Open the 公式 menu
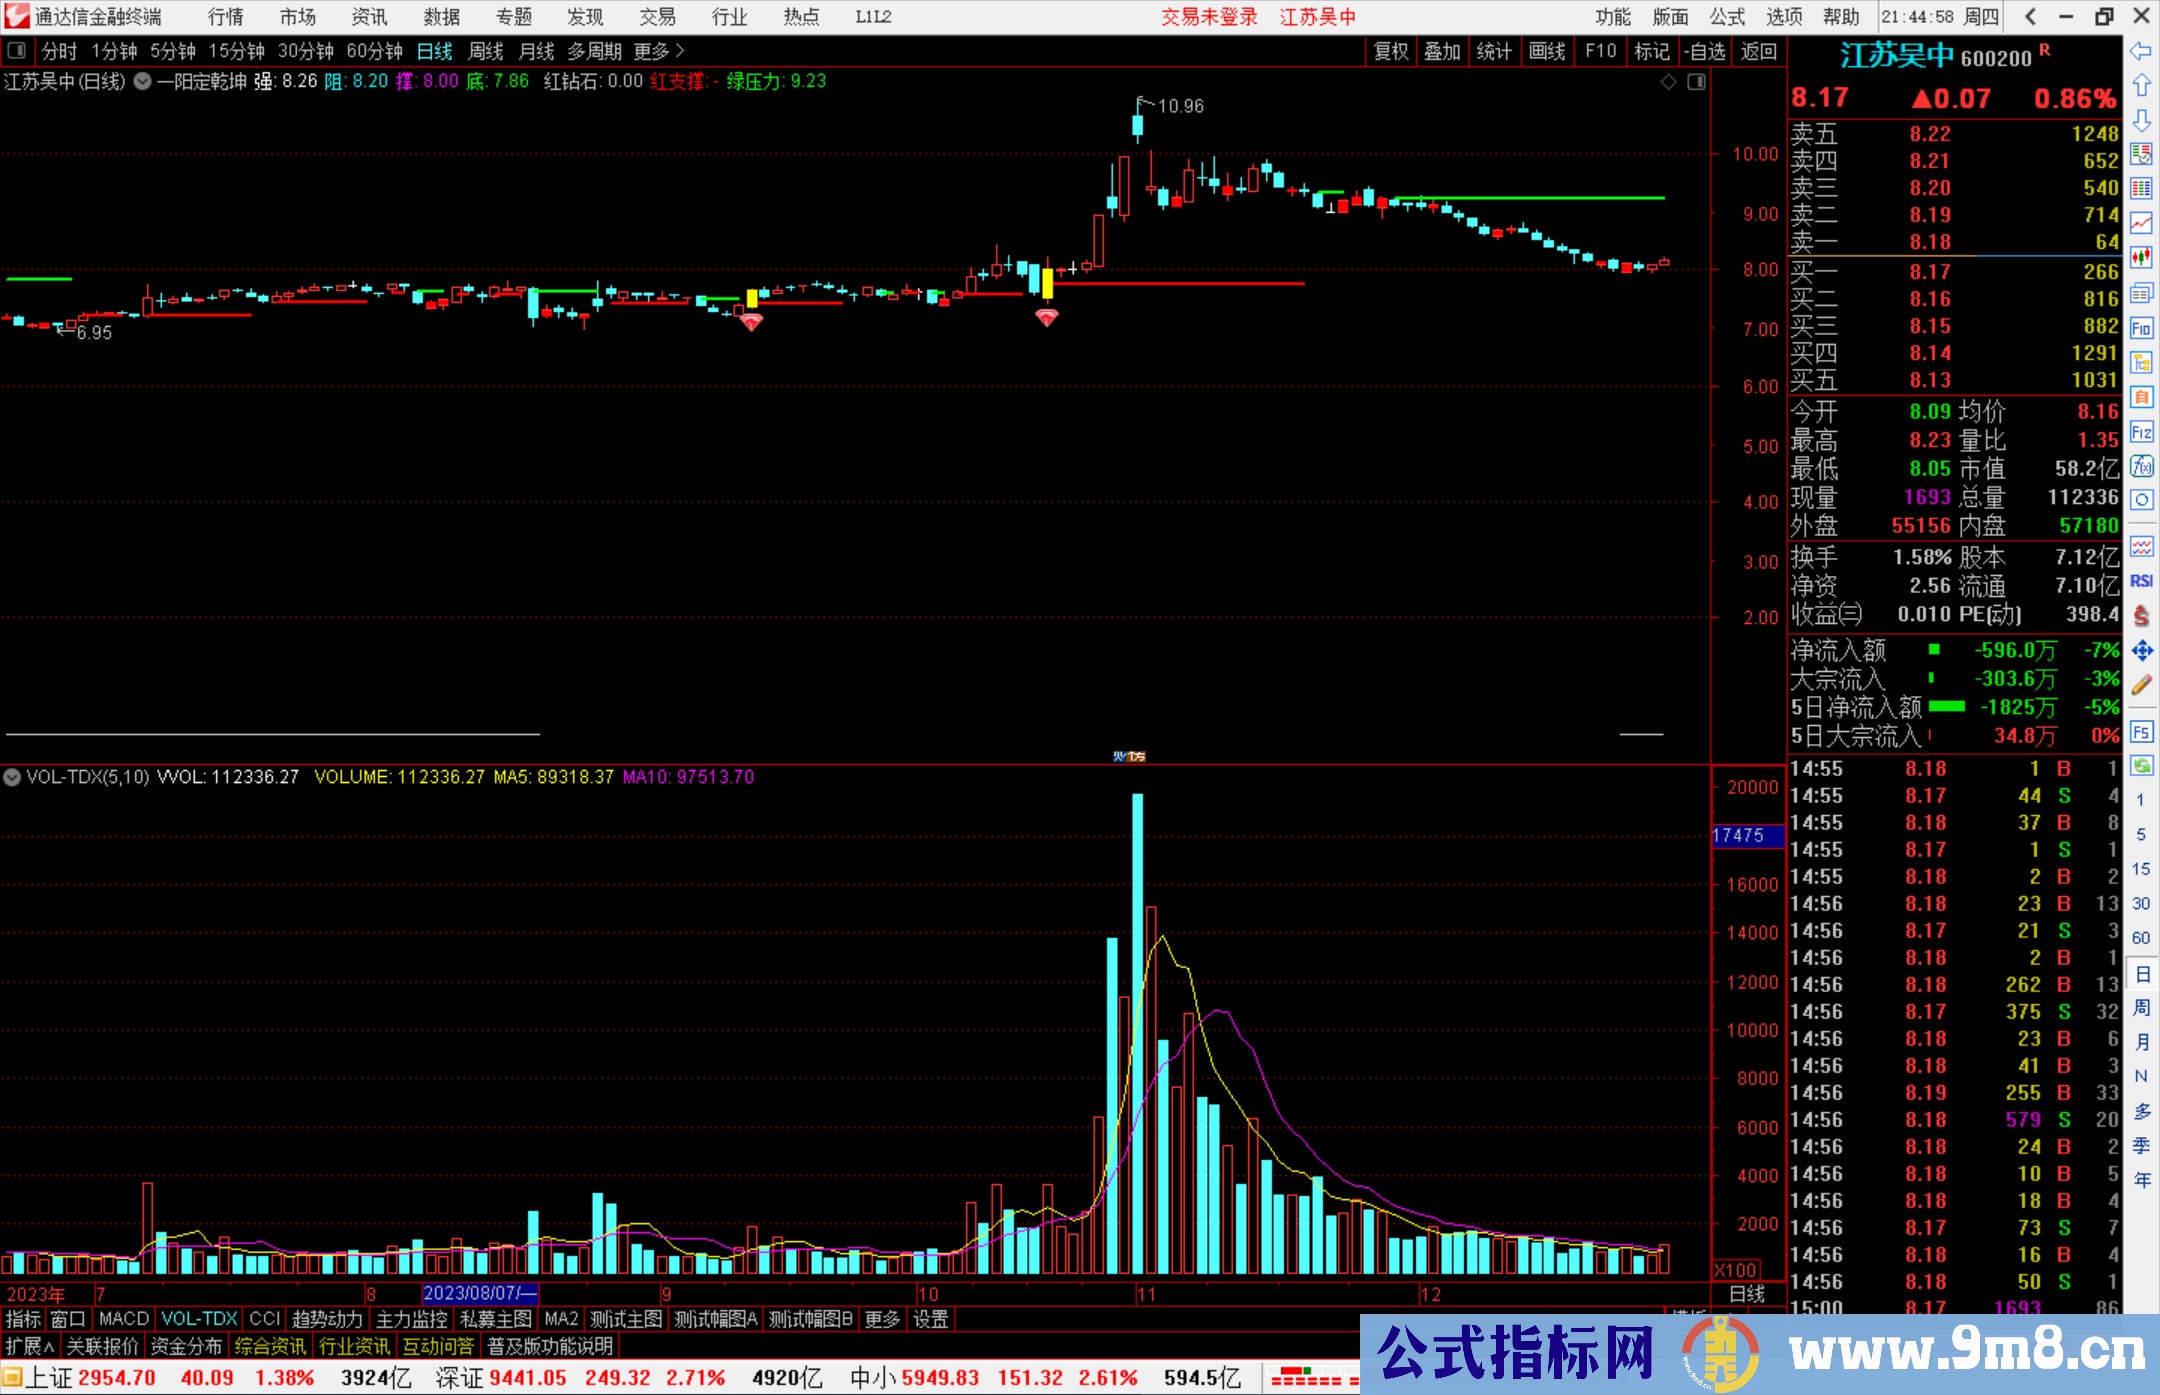This screenshot has width=2160, height=1395. pos(1727,17)
